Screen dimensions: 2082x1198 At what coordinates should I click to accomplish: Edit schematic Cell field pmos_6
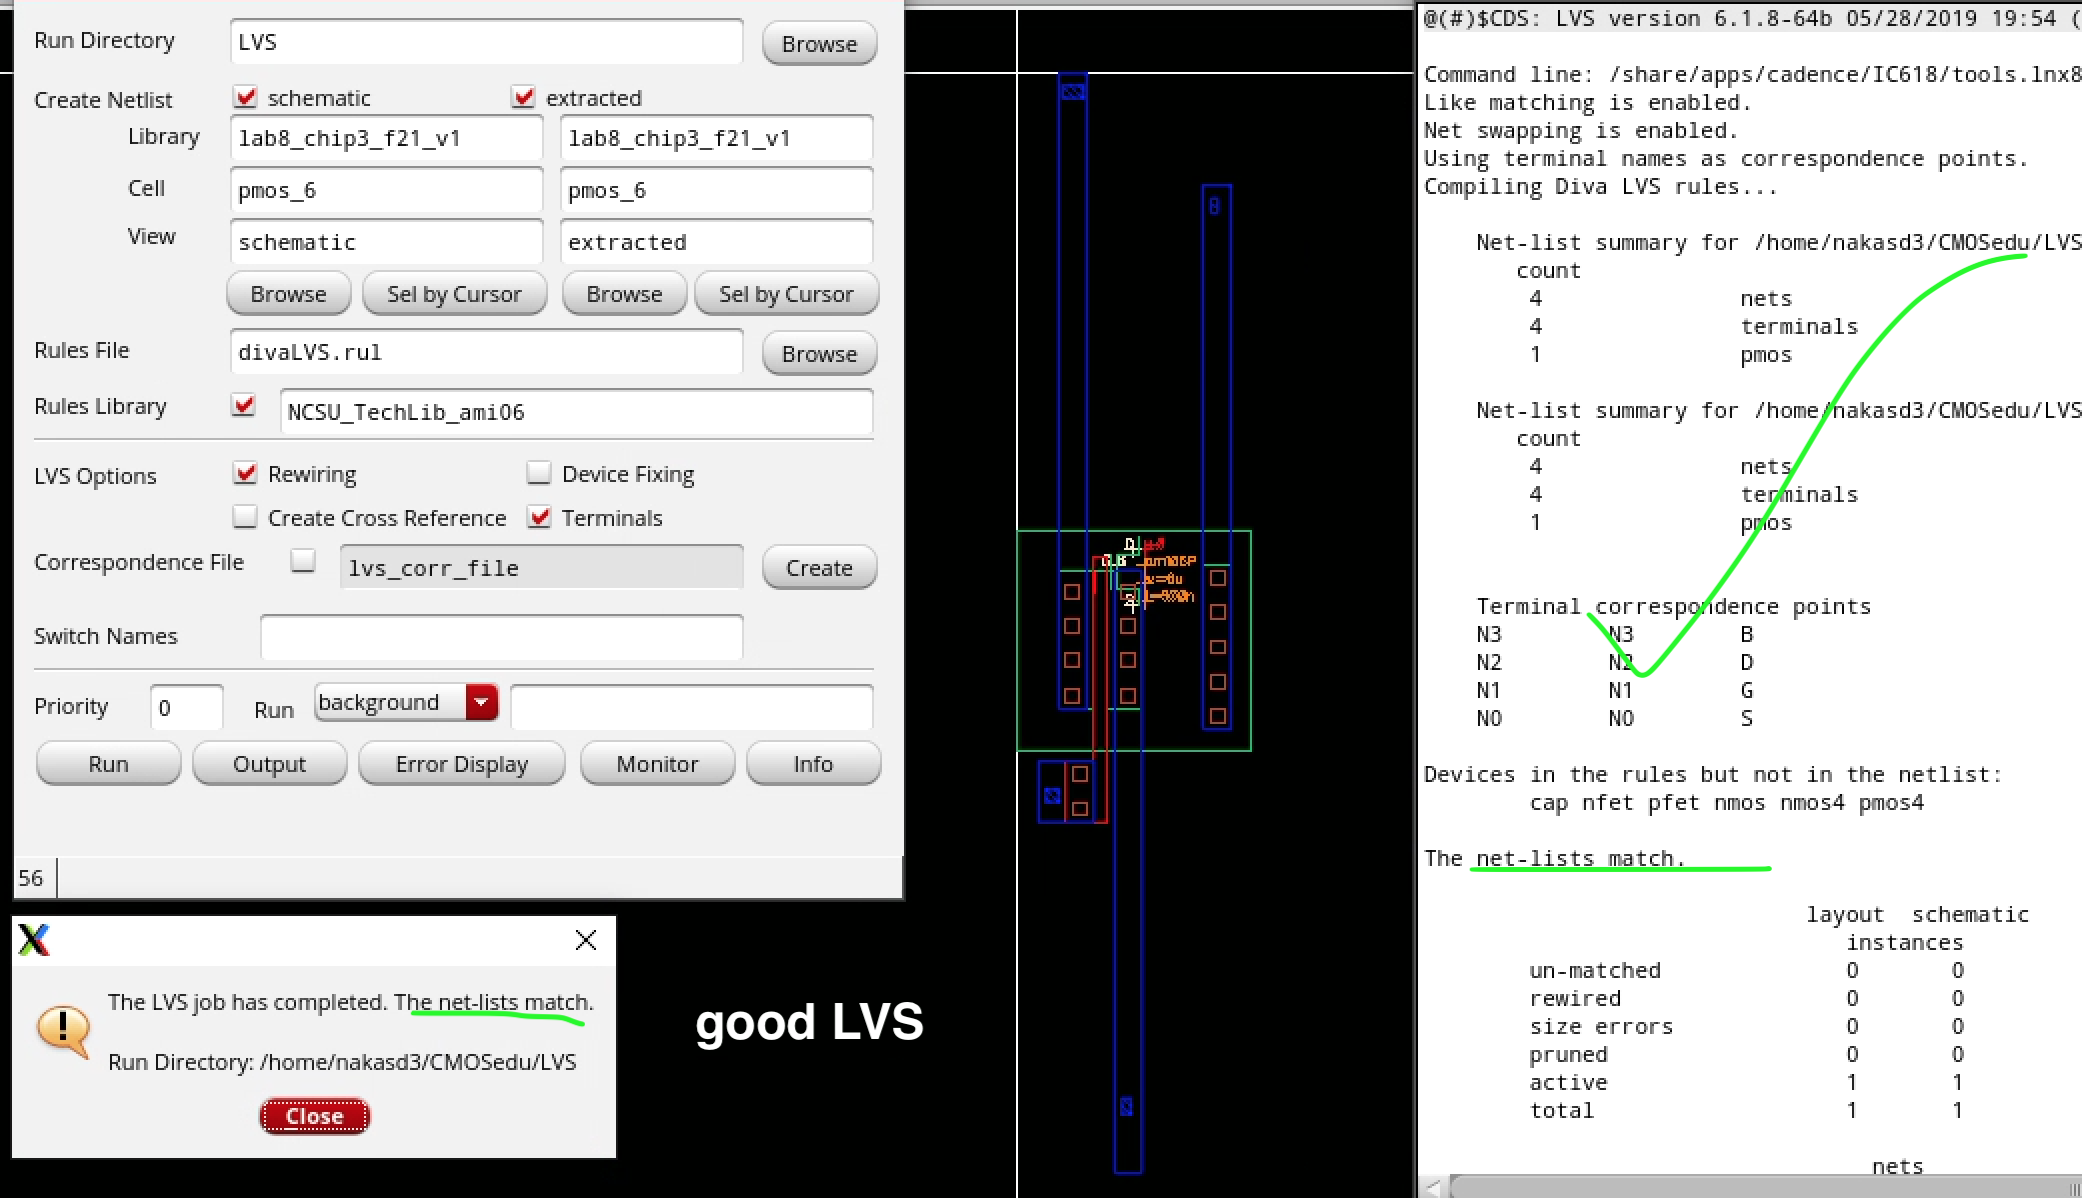click(x=386, y=190)
